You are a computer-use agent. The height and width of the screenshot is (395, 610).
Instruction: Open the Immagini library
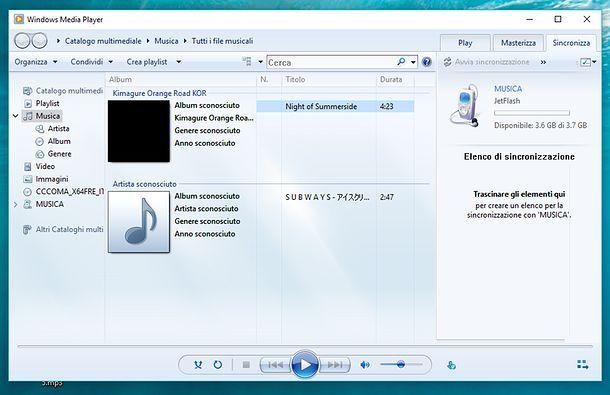tap(46, 179)
